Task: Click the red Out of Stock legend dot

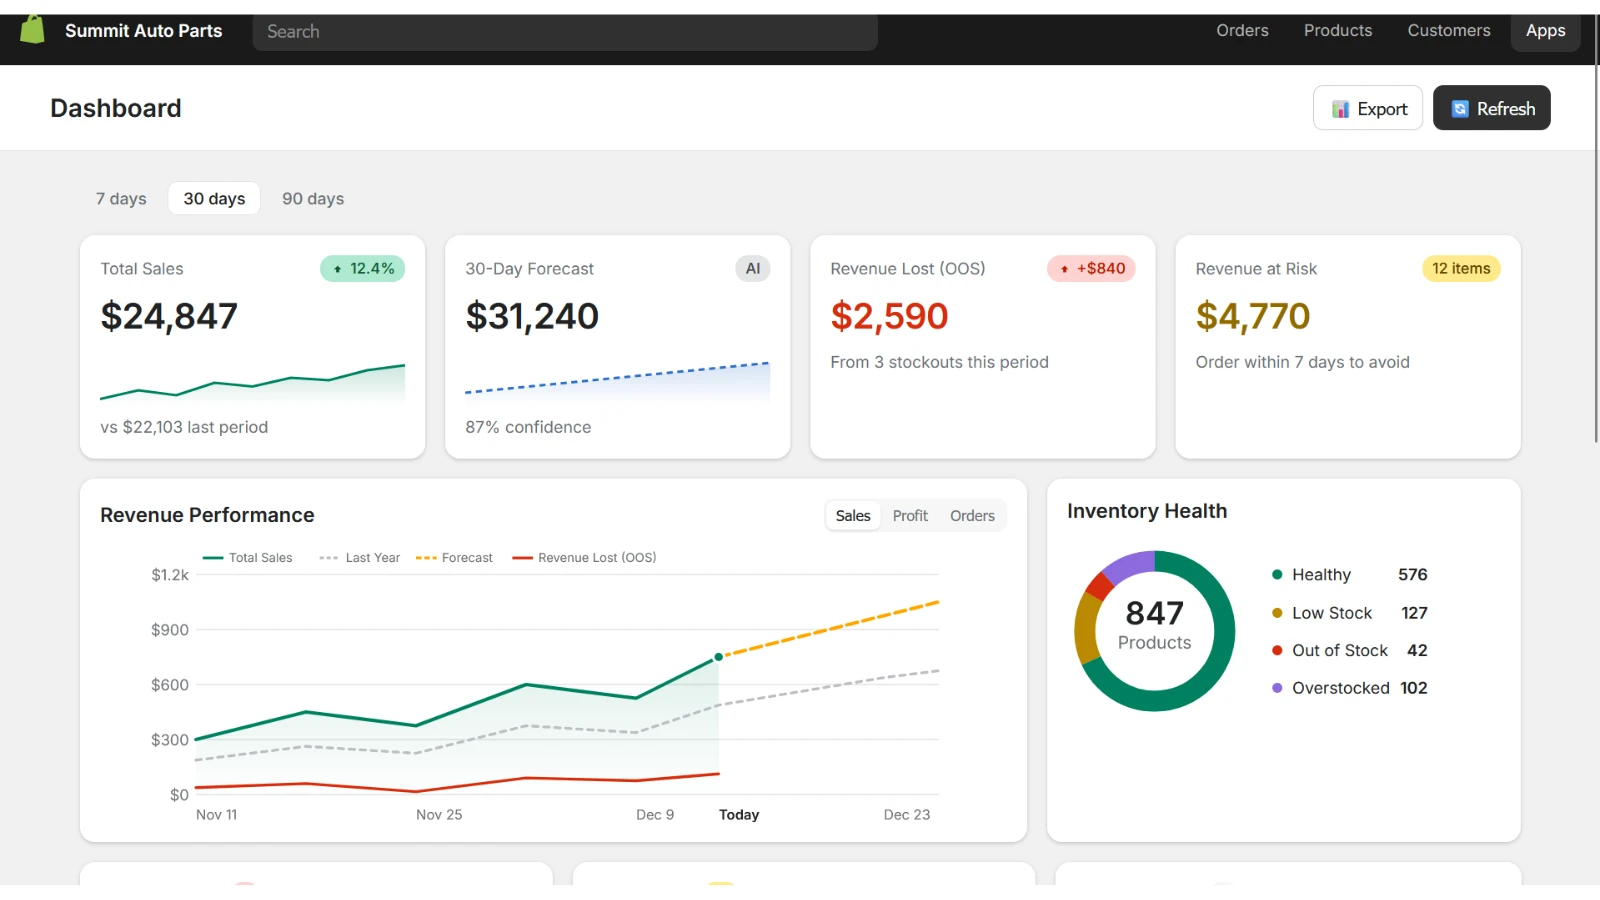Action: [x=1277, y=650]
